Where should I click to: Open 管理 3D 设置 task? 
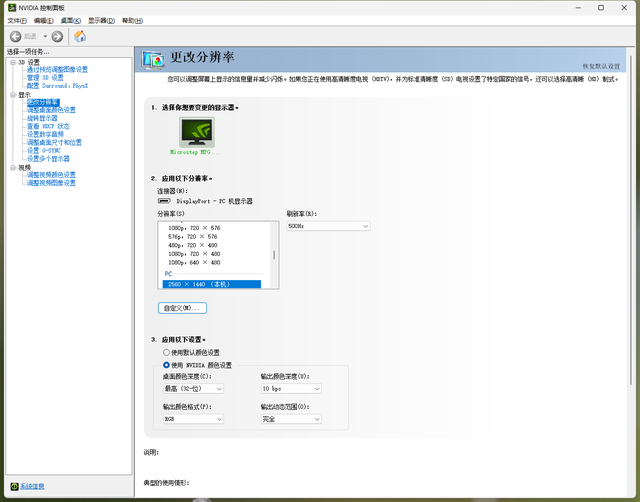(x=45, y=78)
